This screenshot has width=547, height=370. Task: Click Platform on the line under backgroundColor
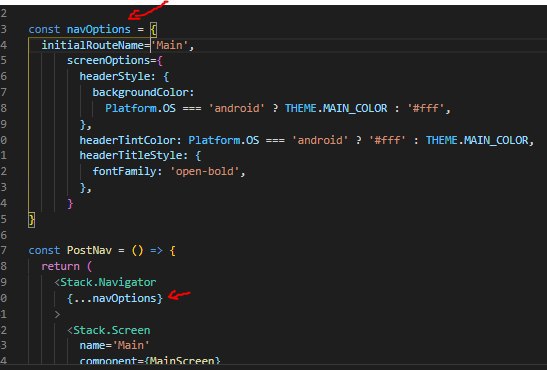pyautogui.click(x=131, y=108)
